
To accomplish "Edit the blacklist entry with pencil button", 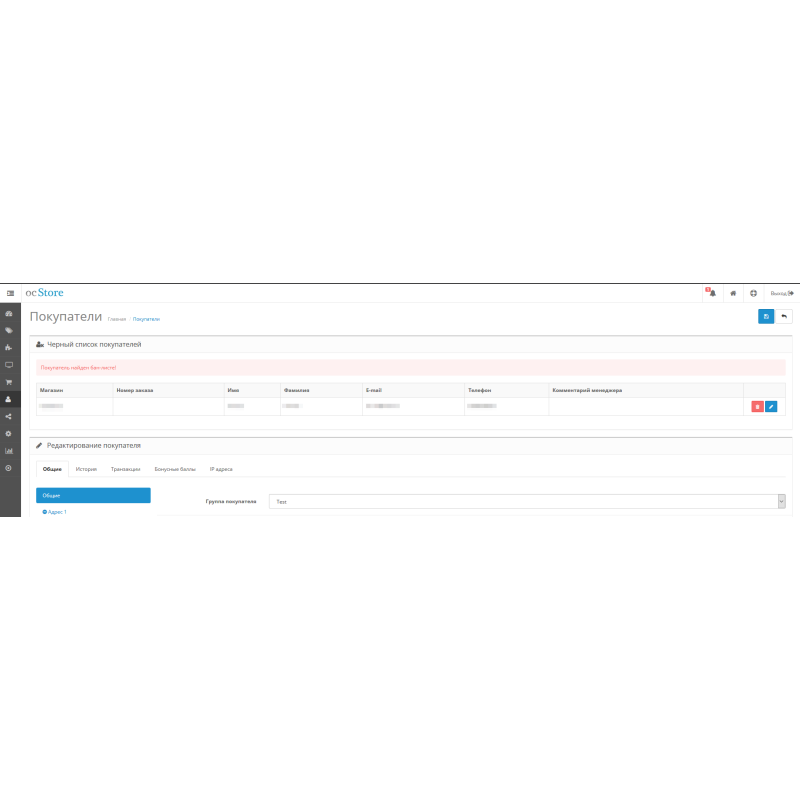I will pyautogui.click(x=771, y=406).
